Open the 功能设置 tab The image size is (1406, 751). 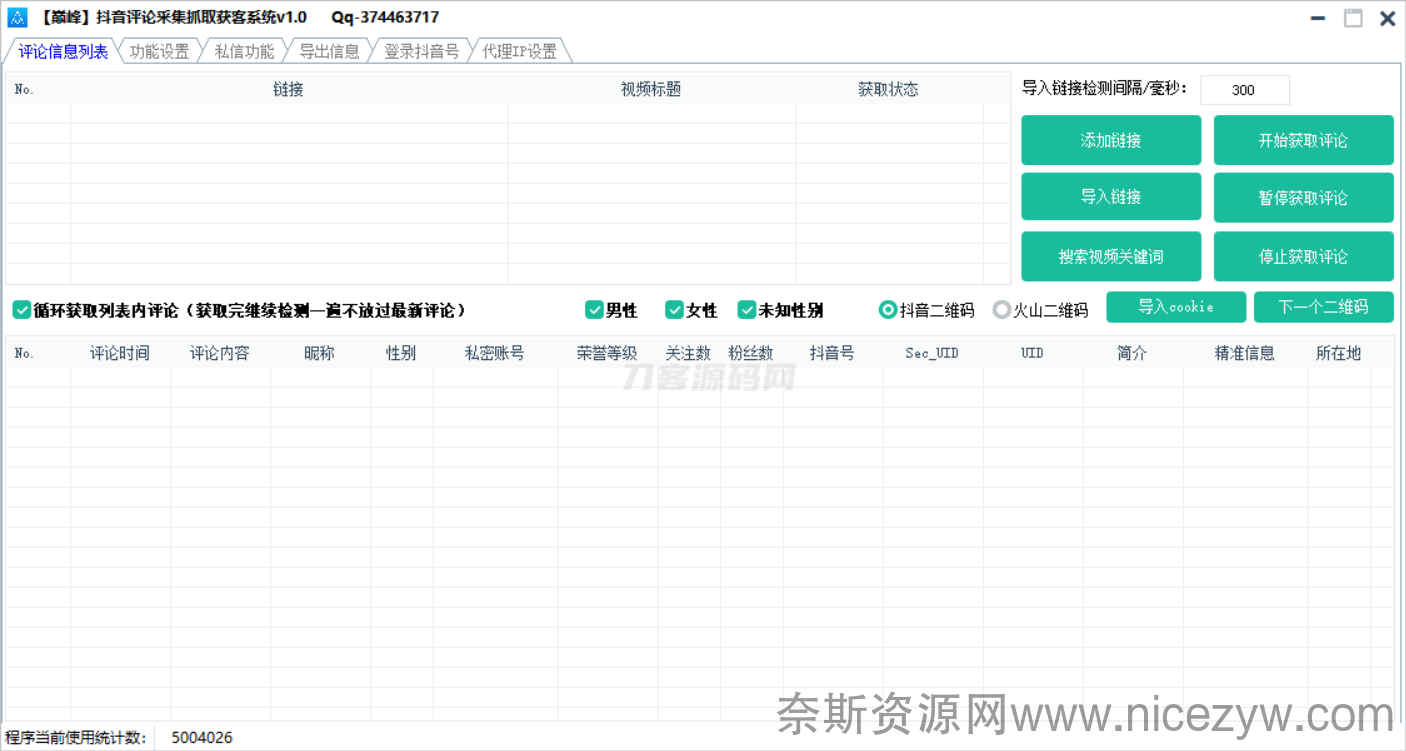pyautogui.click(x=159, y=51)
